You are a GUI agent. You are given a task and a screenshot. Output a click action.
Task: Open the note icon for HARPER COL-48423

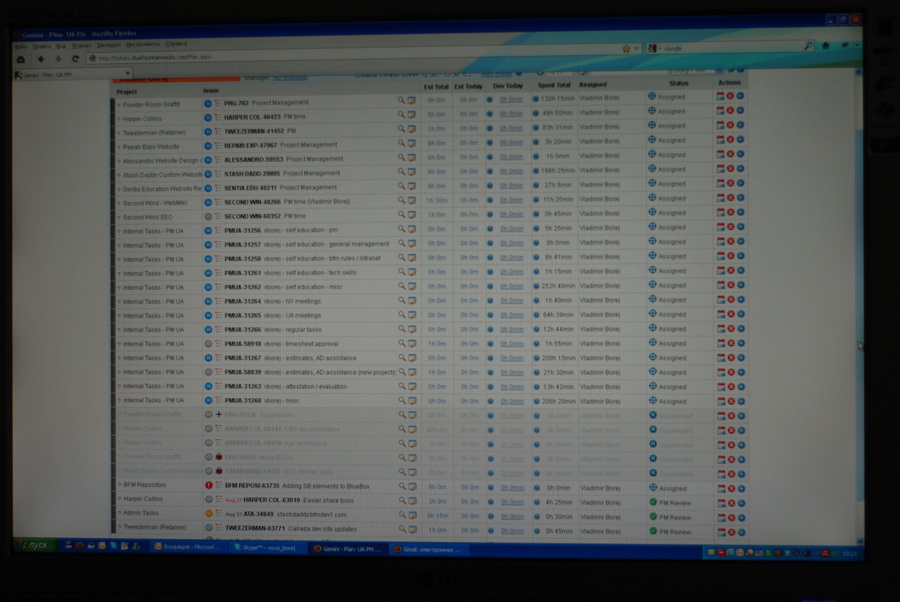point(411,115)
